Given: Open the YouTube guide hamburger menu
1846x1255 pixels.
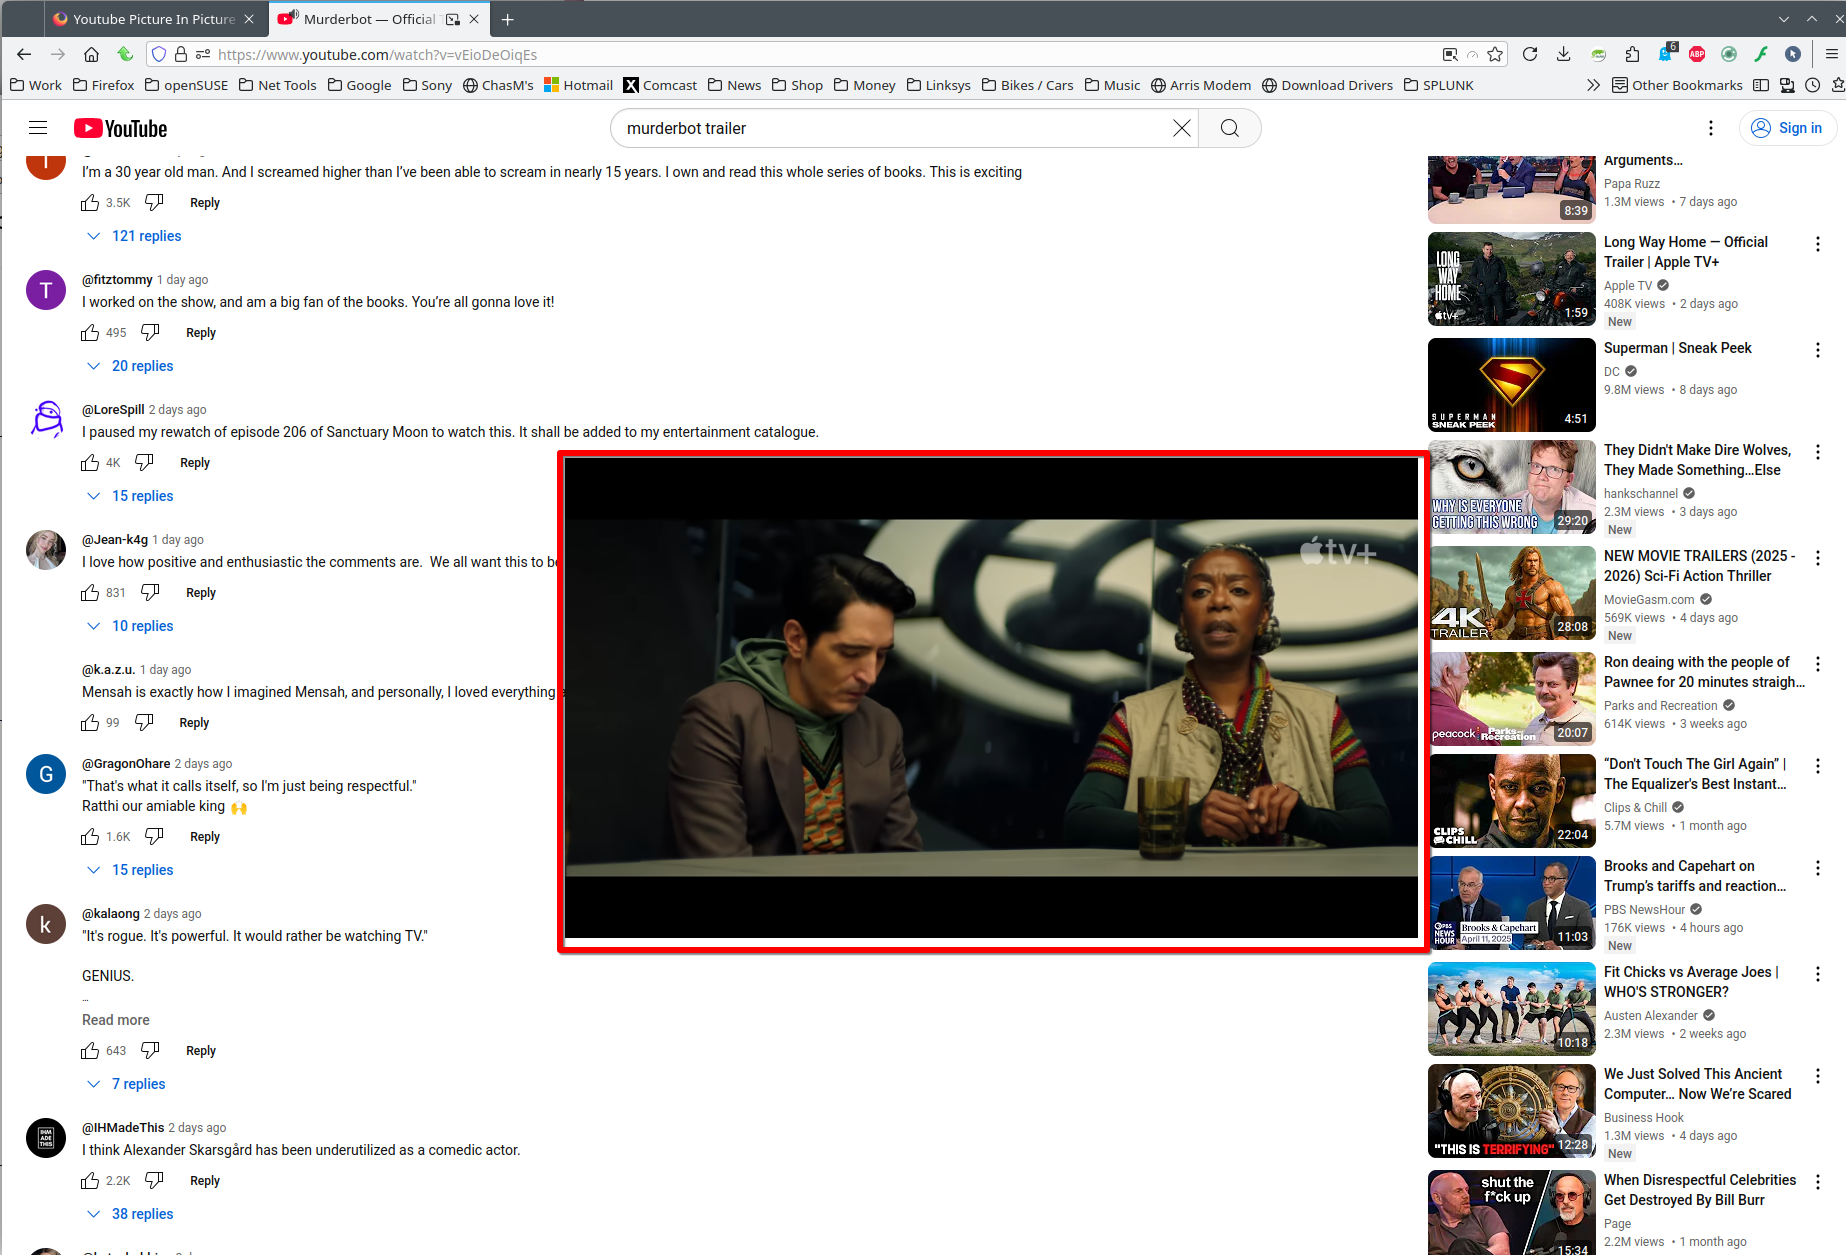Looking at the screenshot, I should [38, 128].
